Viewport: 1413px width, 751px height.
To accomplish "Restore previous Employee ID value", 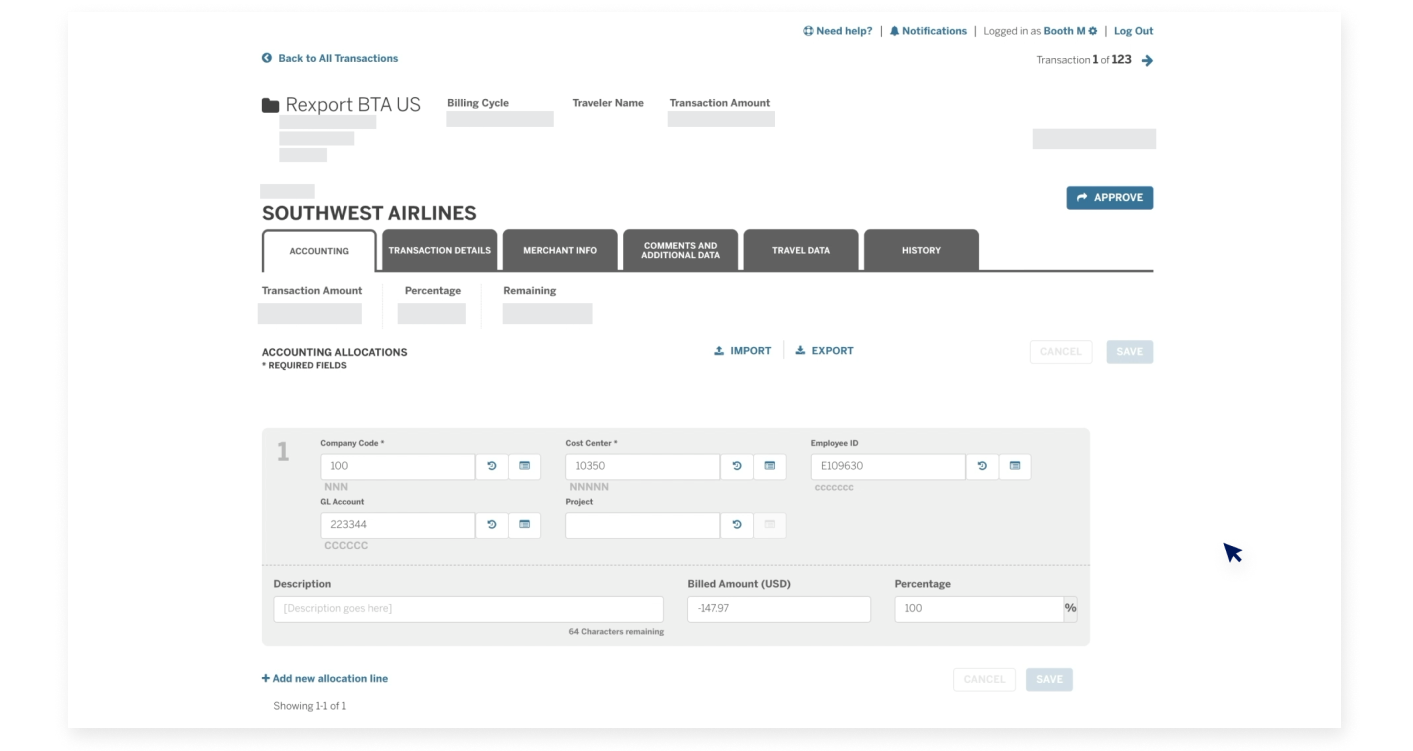I will pyautogui.click(x=981, y=466).
